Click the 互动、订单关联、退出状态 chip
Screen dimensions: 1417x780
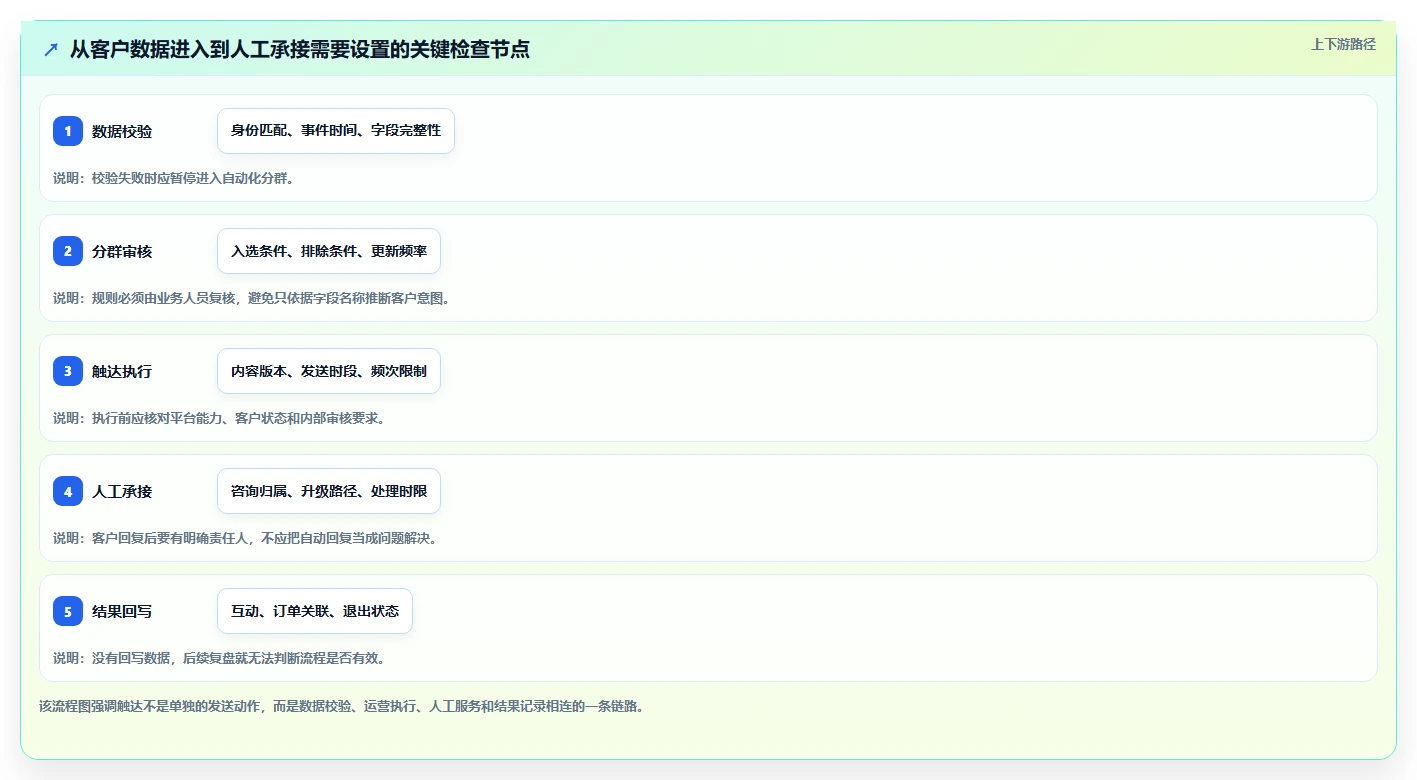pos(315,611)
